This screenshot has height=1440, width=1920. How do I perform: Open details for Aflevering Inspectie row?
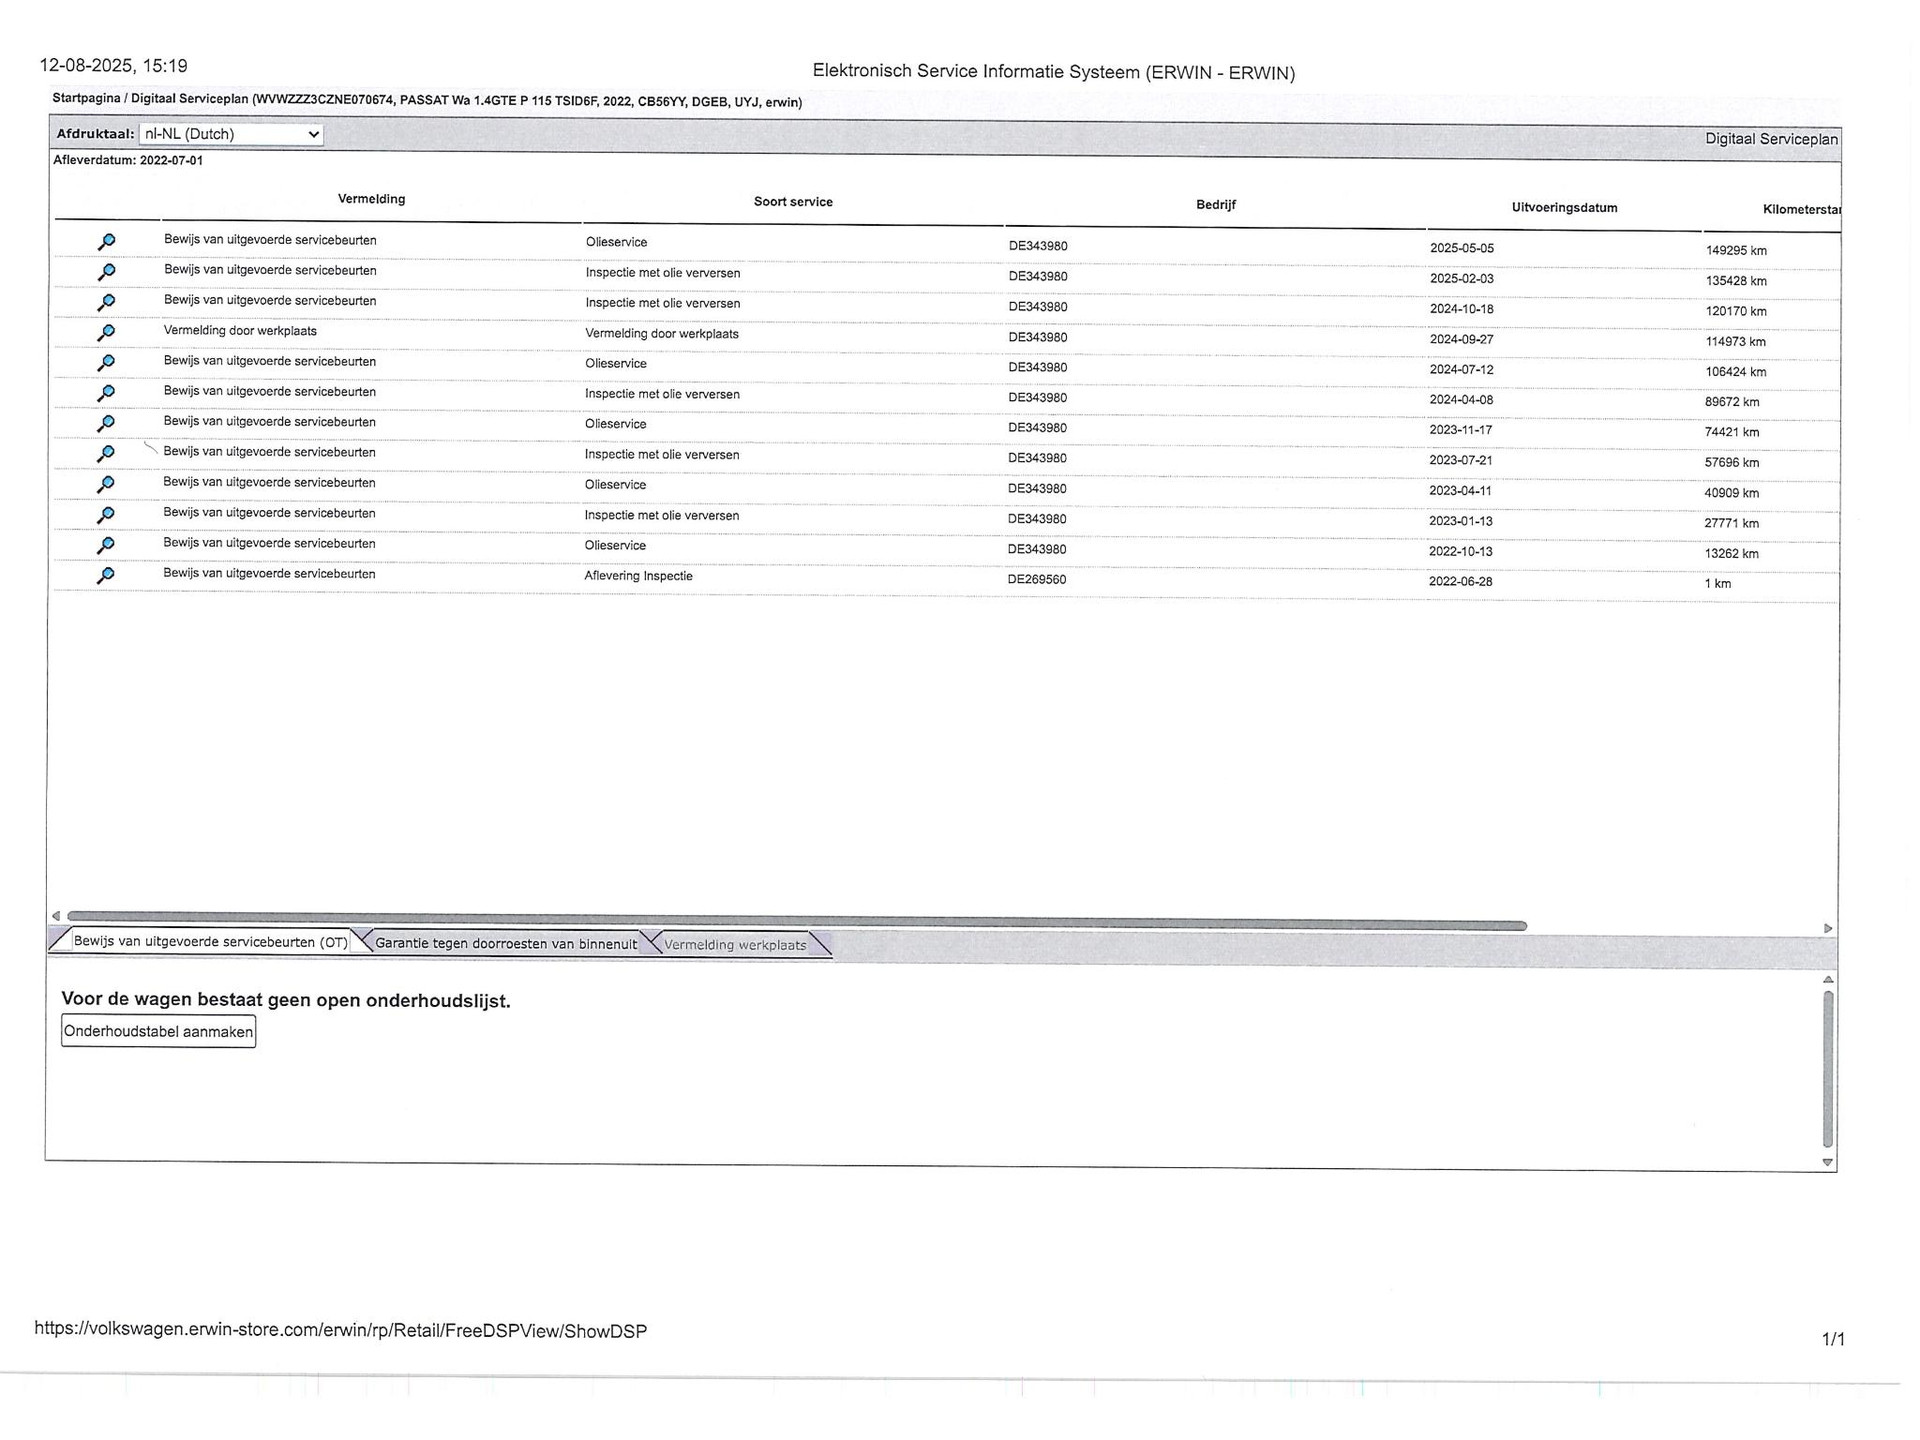tap(106, 576)
